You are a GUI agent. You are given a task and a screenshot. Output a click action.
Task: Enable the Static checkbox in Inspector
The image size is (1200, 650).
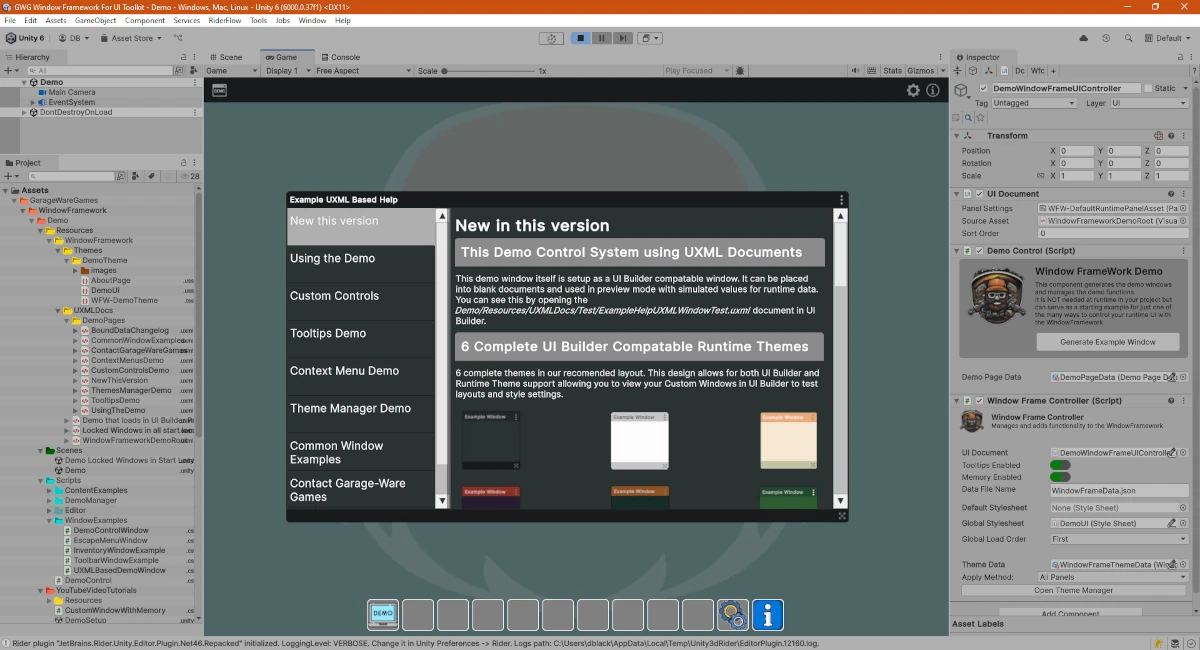pyautogui.click(x=1148, y=88)
